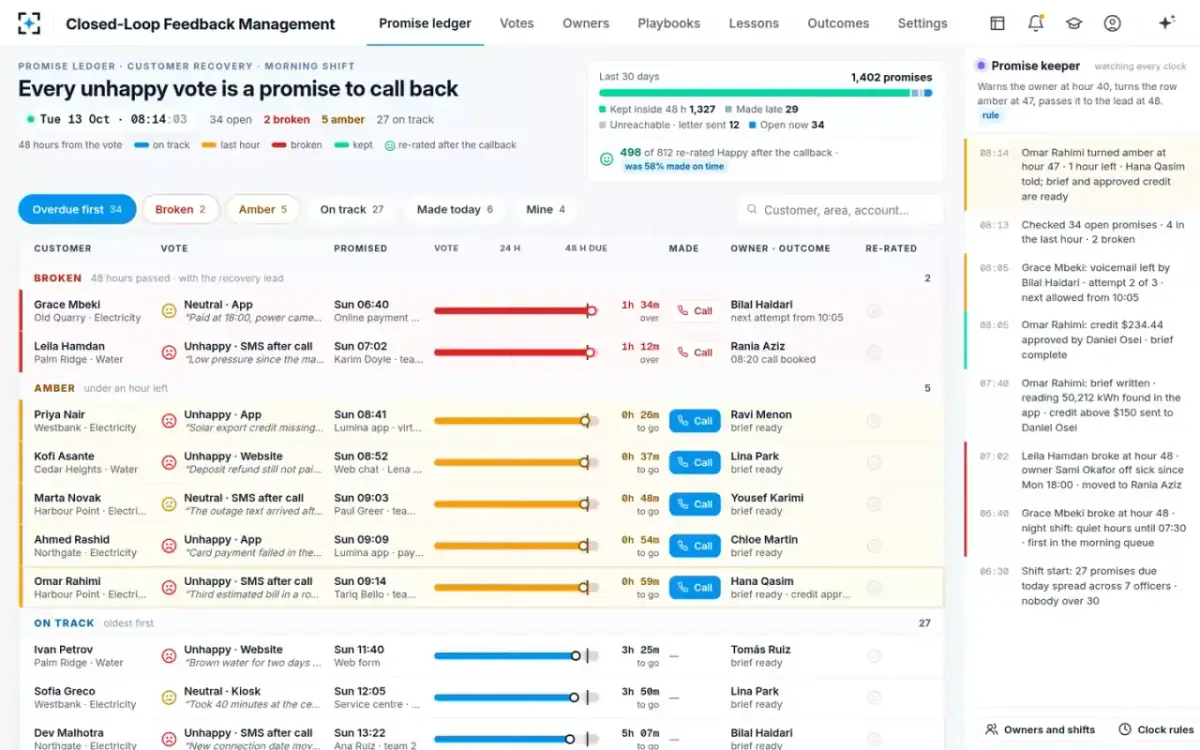
Task: Click Marta Novak's neutral vote face icon
Action: pos(169,504)
